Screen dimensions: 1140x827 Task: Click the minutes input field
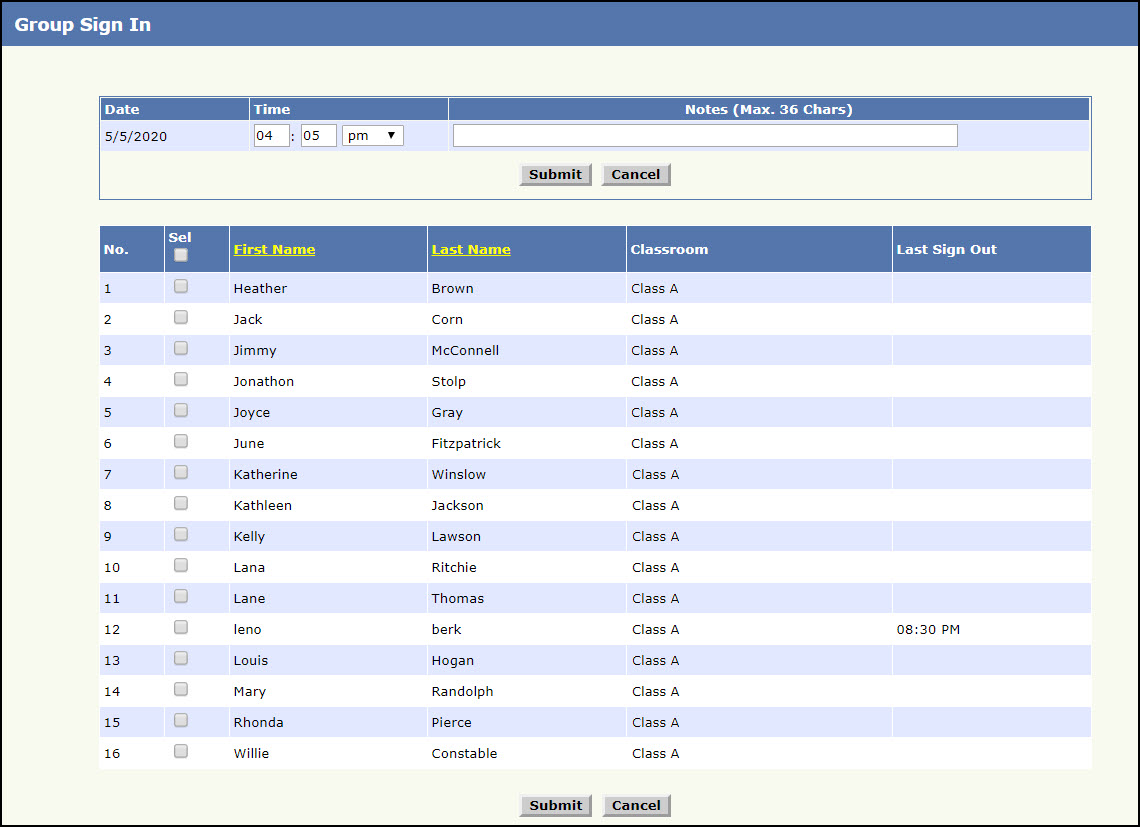click(x=318, y=135)
